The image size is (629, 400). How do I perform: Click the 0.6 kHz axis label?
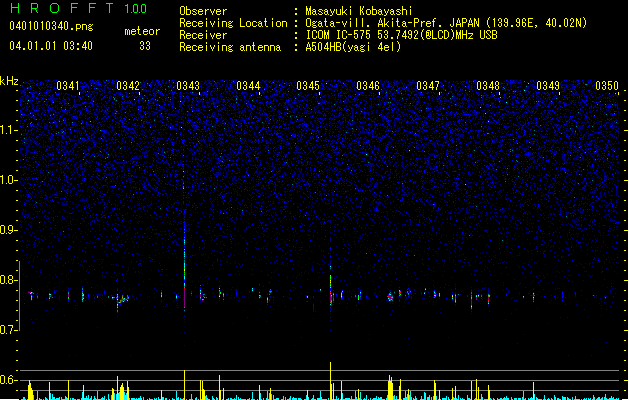[x=9, y=380]
